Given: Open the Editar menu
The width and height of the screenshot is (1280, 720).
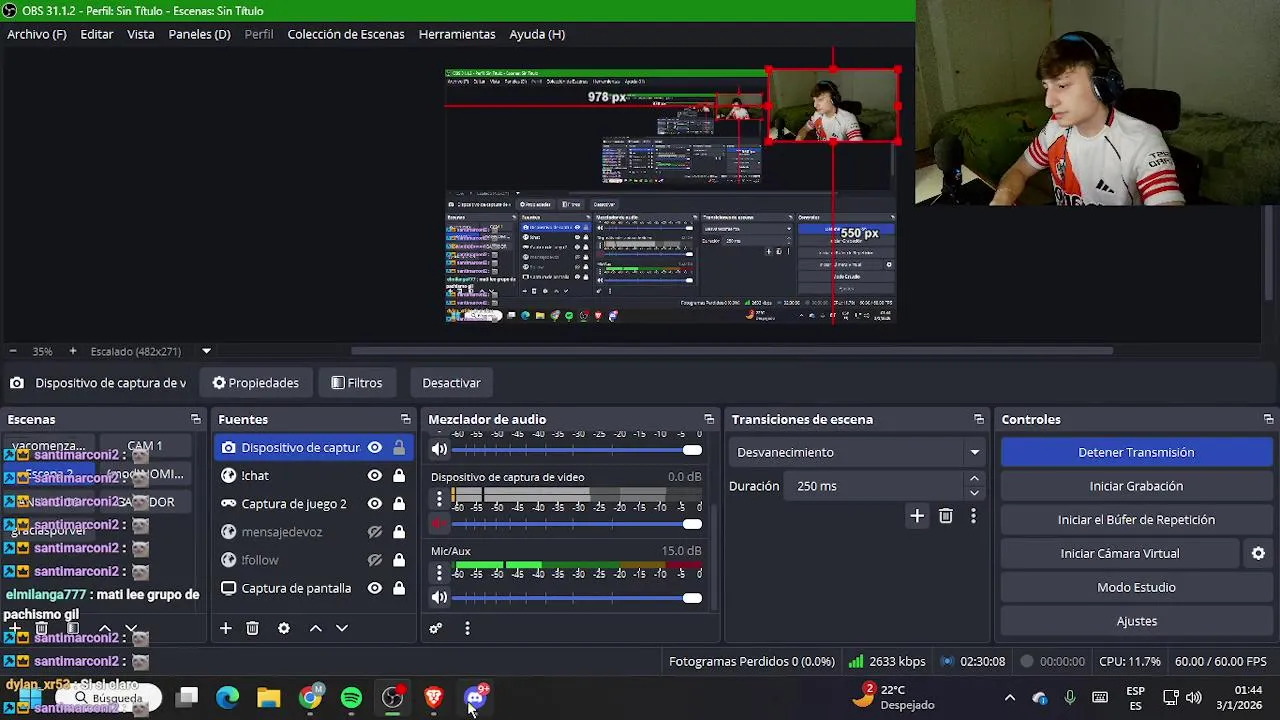Looking at the screenshot, I should click(x=97, y=34).
